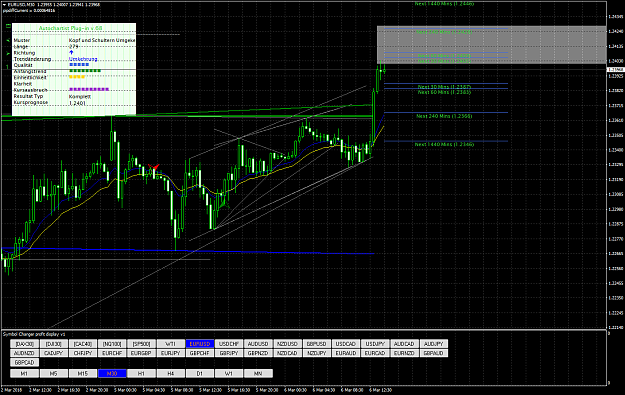
Task: Switch symbol to [DJI30]
Action: (x=54, y=344)
